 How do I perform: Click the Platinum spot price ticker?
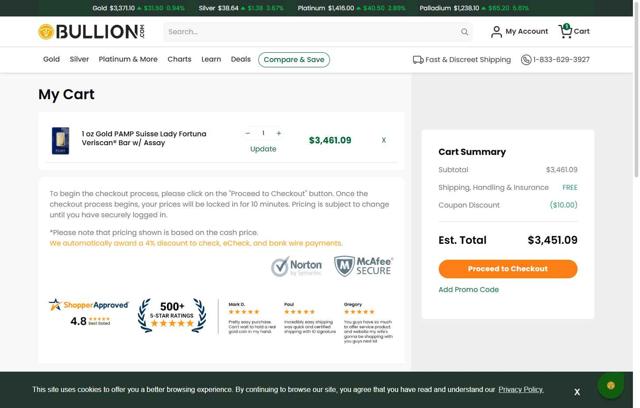click(x=351, y=8)
